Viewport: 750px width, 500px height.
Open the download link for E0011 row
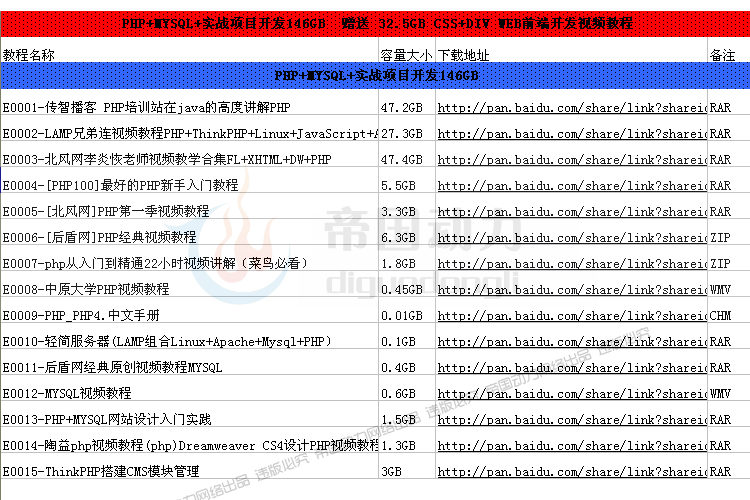pyautogui.click(x=572, y=367)
